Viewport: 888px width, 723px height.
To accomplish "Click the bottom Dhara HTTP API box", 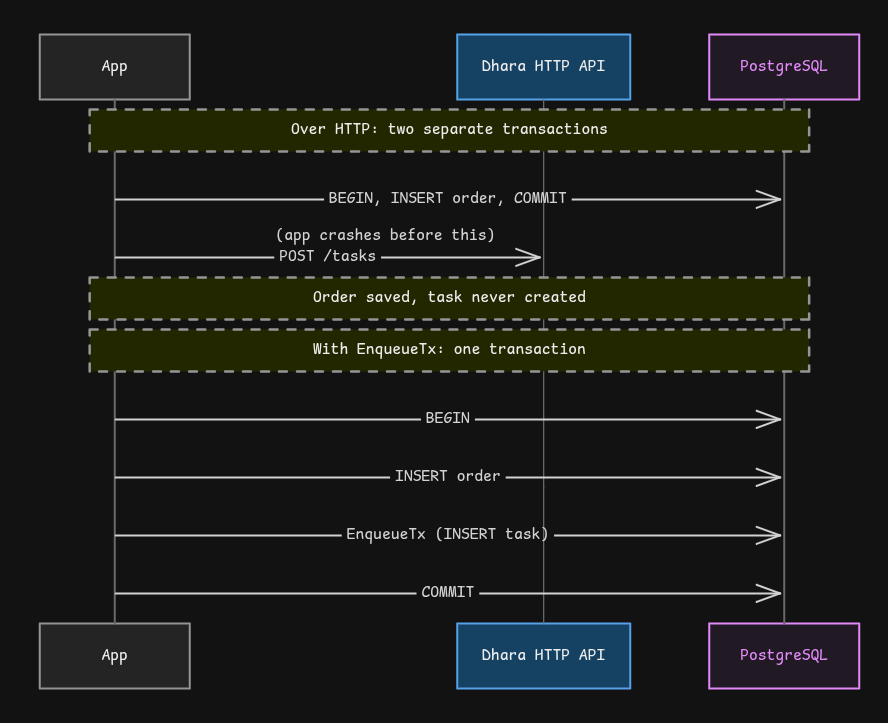I will coord(543,656).
